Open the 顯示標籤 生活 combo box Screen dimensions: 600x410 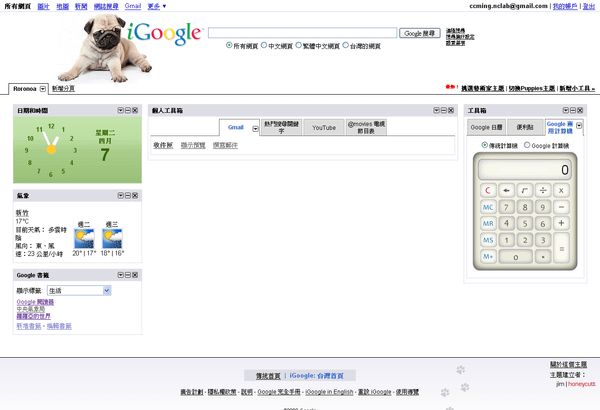coord(79,291)
